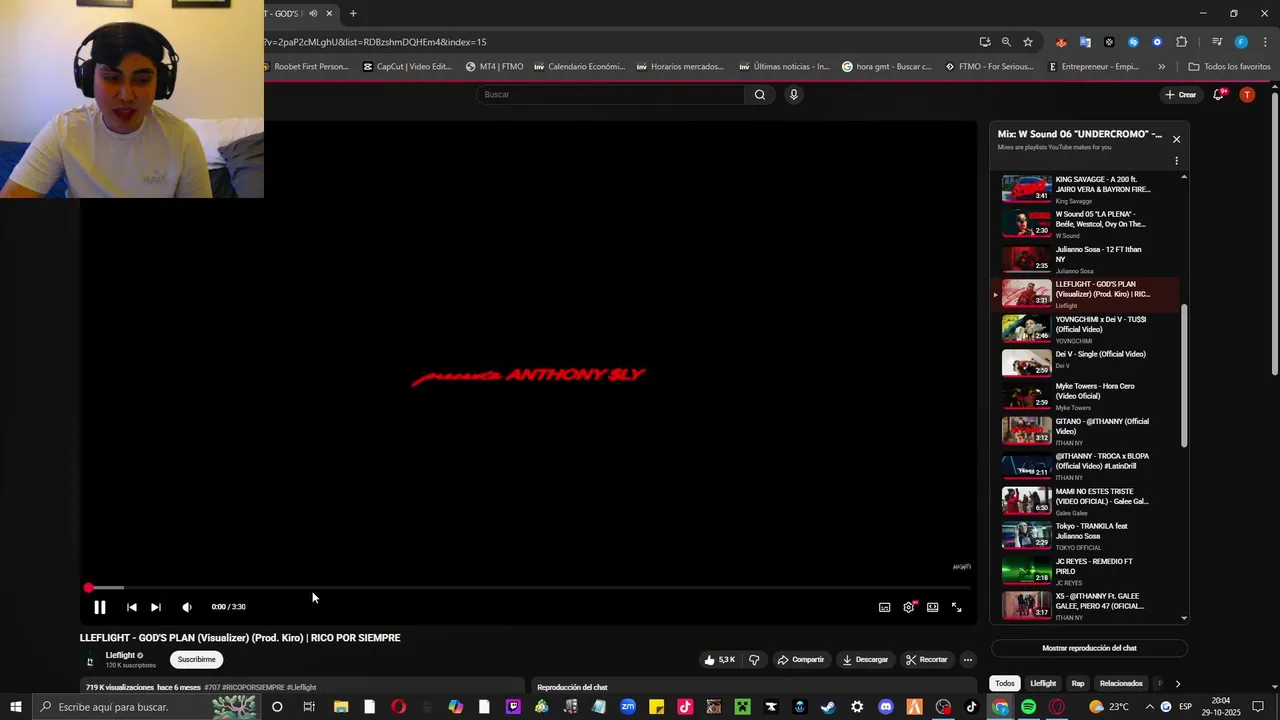Screen dimensions: 1280x720
Task: Expand filter chips with right chevron
Action: click(1177, 684)
